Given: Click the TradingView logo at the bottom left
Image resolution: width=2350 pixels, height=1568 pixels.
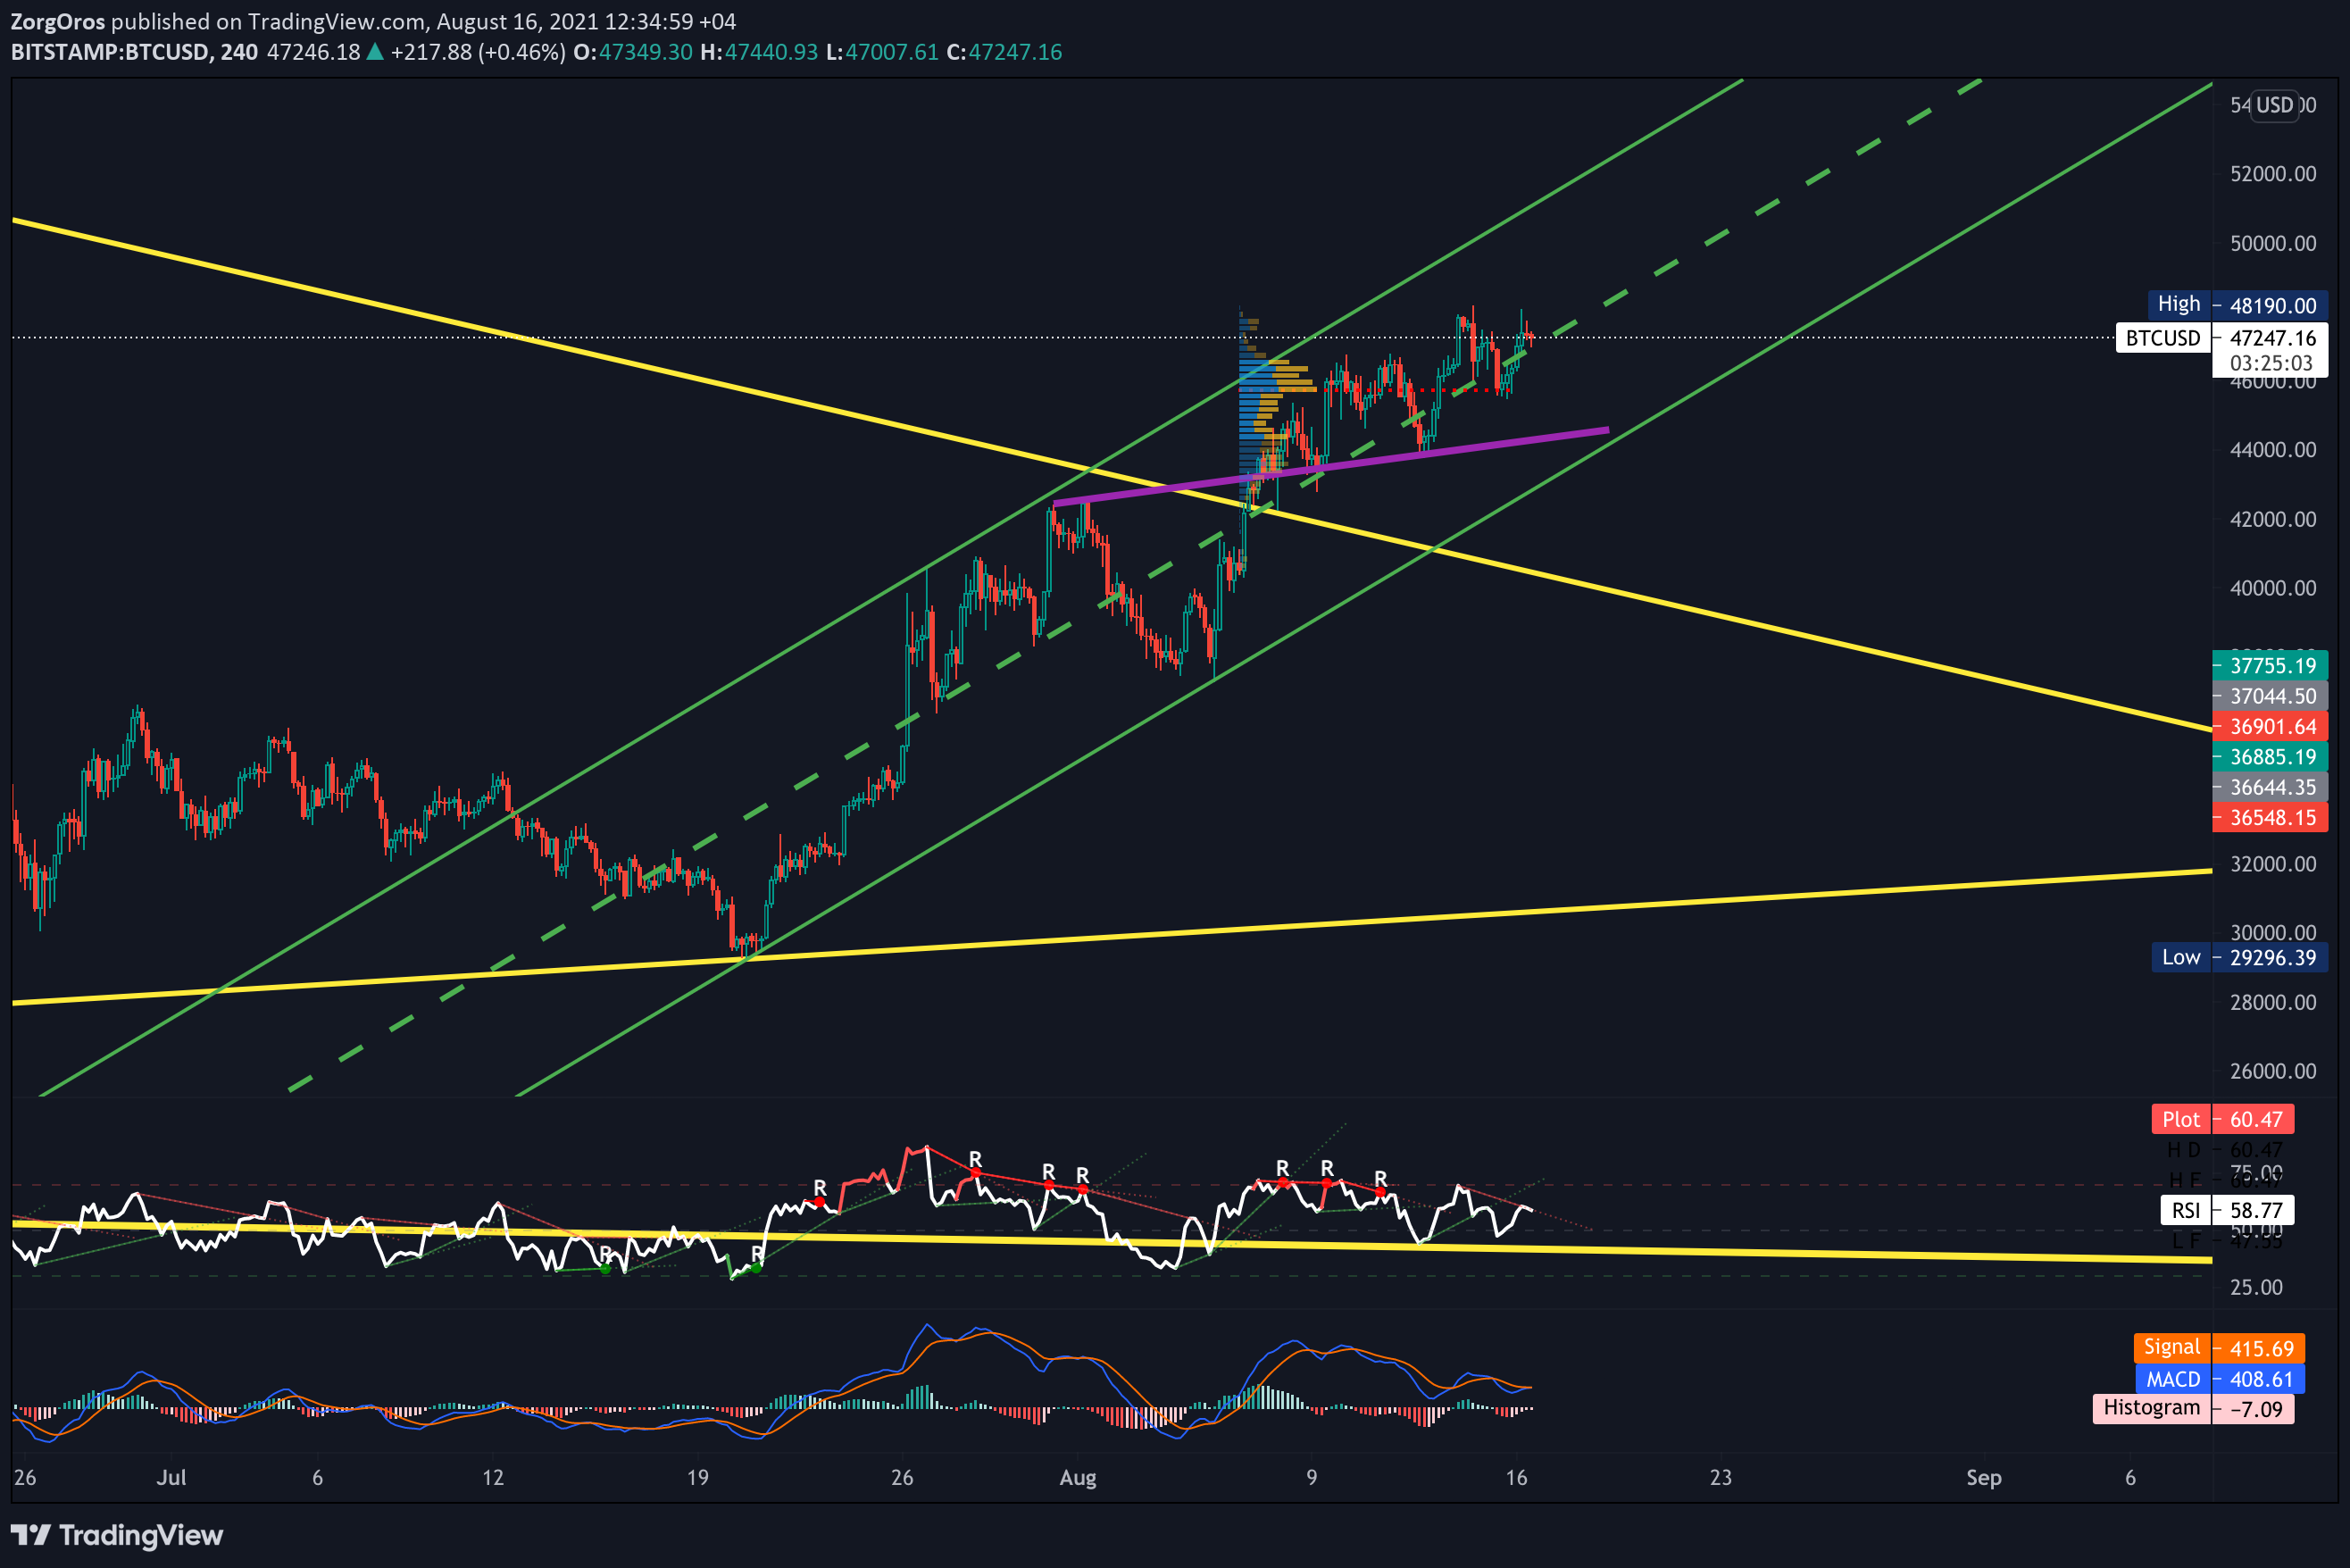Looking at the screenshot, I should tap(117, 1535).
